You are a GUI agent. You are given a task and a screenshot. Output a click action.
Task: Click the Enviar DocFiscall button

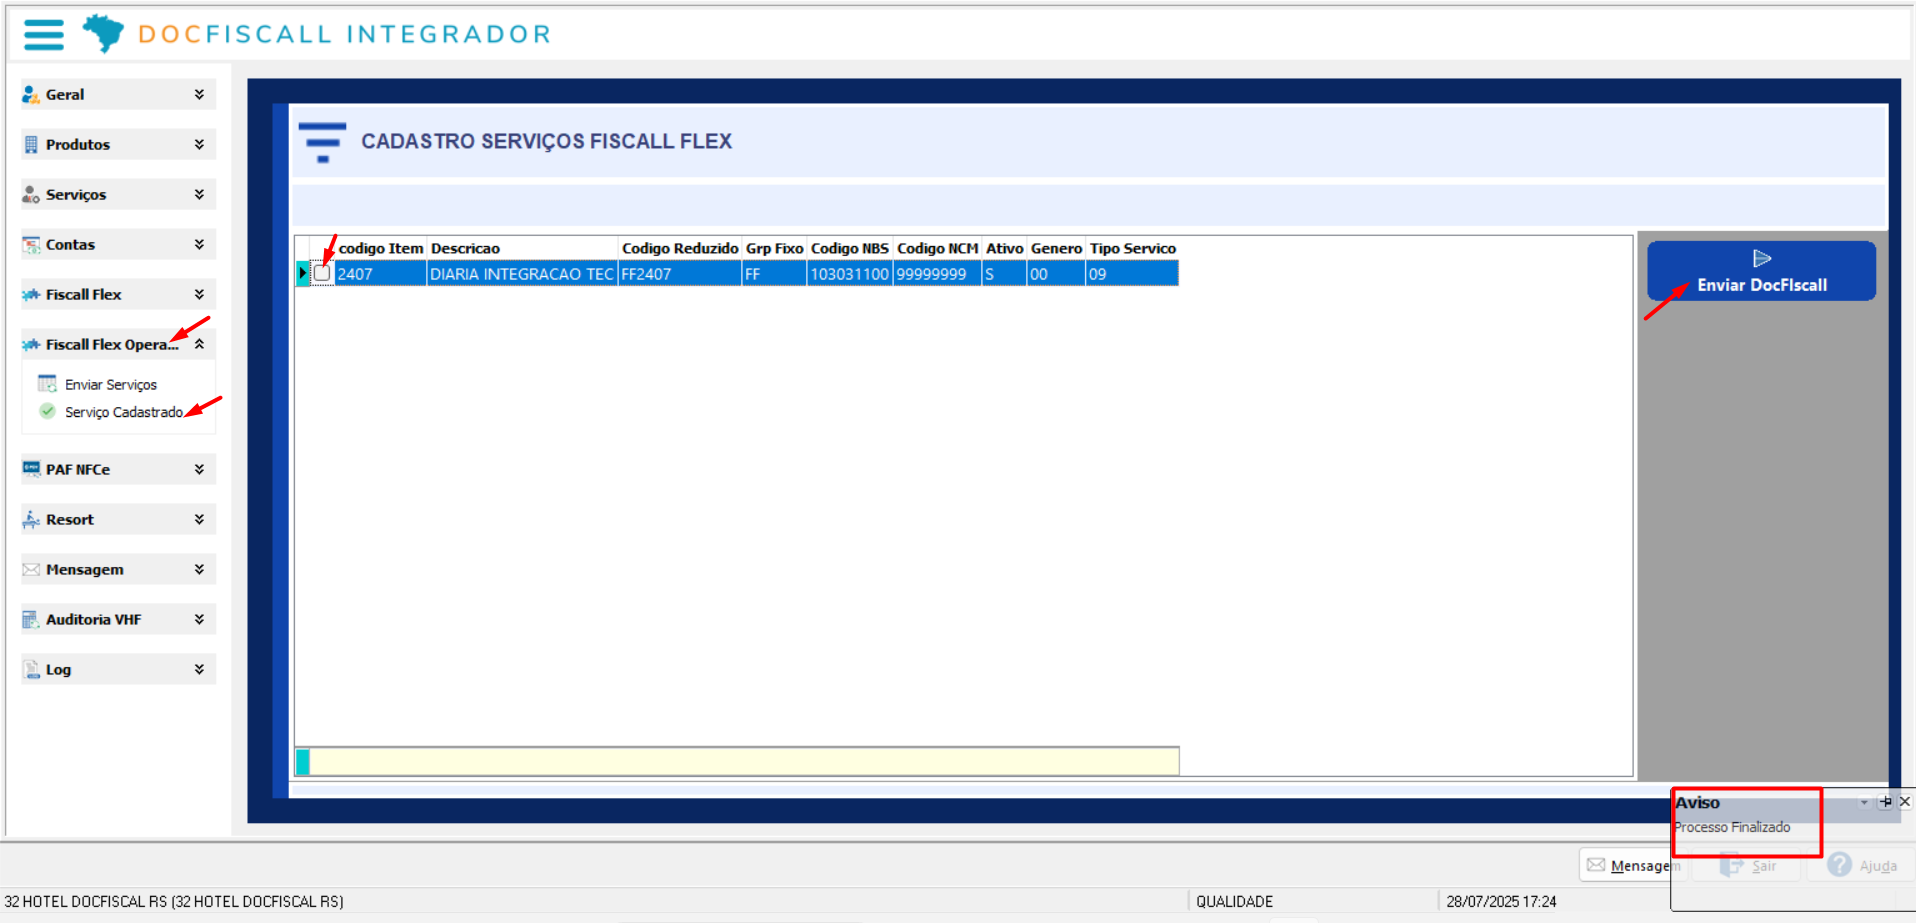pos(1761,271)
